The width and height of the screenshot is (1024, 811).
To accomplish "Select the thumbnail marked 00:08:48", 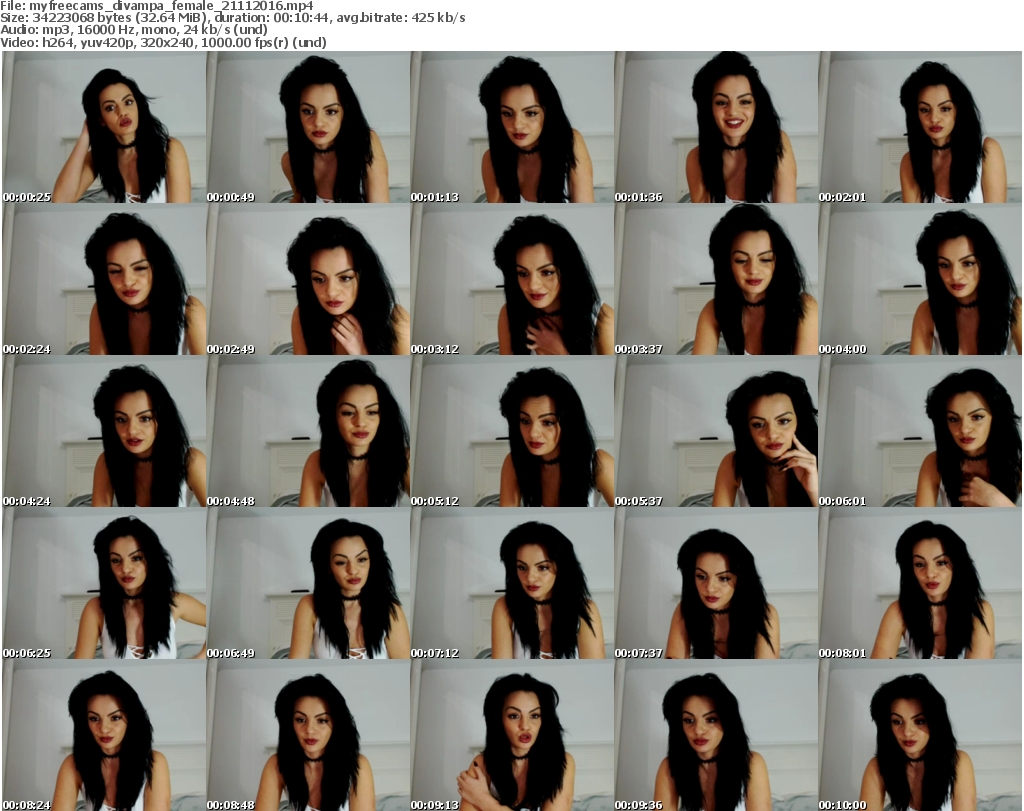I will pyautogui.click(x=308, y=735).
